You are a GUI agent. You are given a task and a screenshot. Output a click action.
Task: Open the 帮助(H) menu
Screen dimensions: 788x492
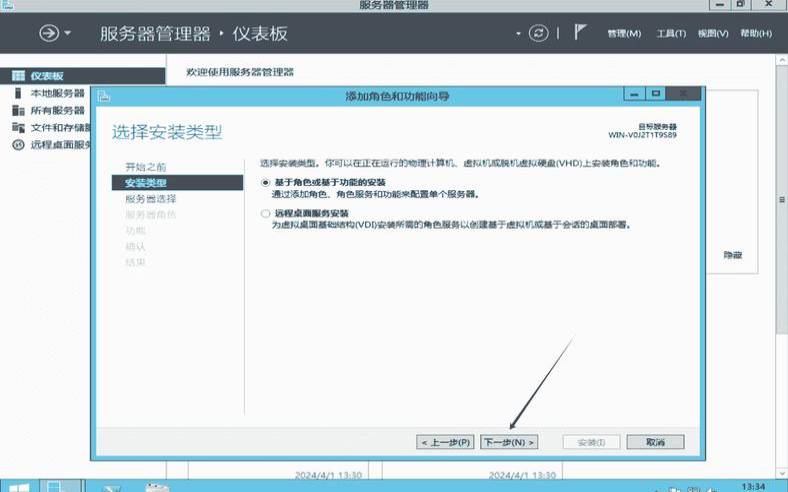756,34
